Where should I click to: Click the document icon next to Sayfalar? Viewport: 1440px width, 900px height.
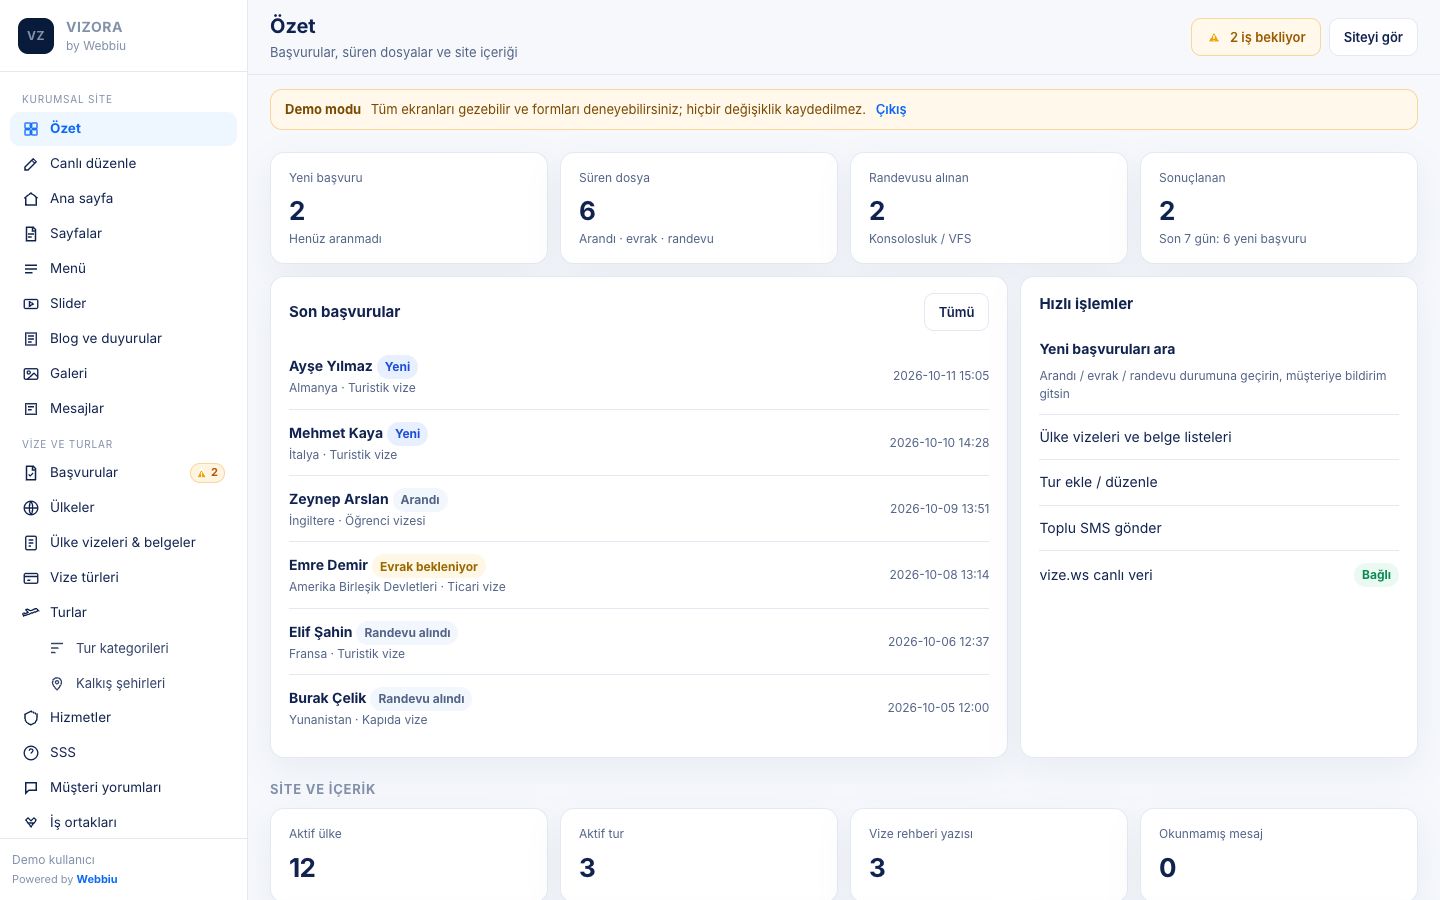31,234
